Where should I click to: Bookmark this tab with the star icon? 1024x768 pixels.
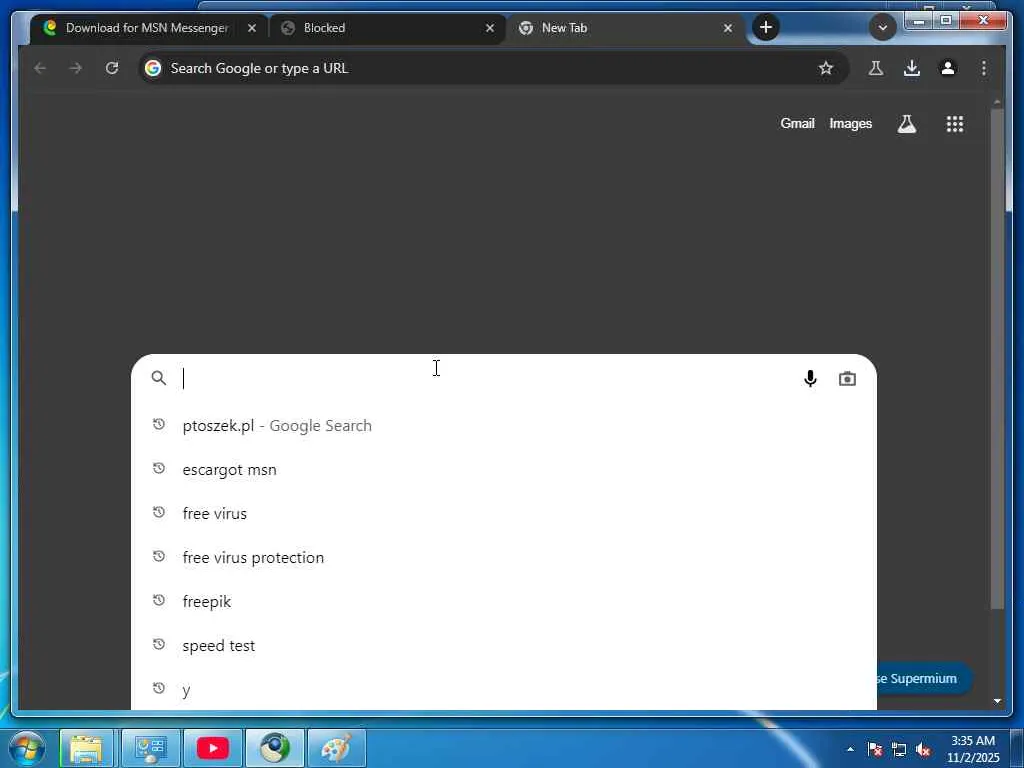(x=826, y=68)
